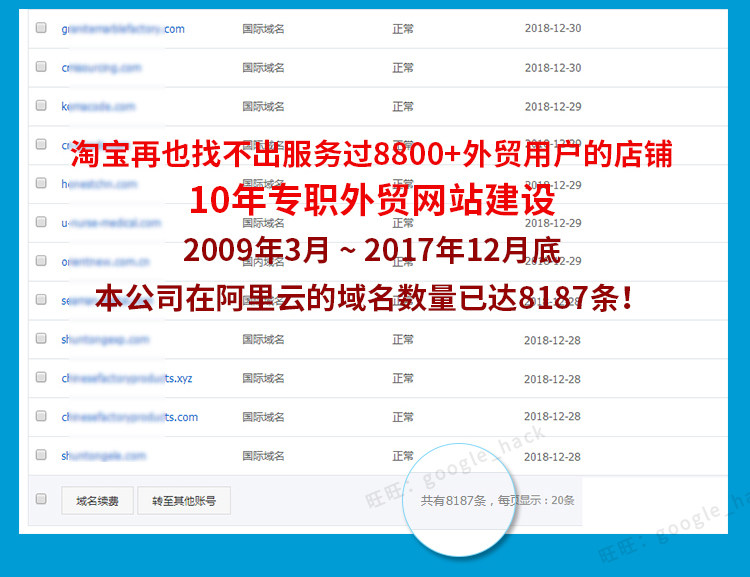Image resolution: width=750 pixels, height=577 pixels.
Task: Tick the checkbox for the domain starting with "he"
Action: click(41, 183)
